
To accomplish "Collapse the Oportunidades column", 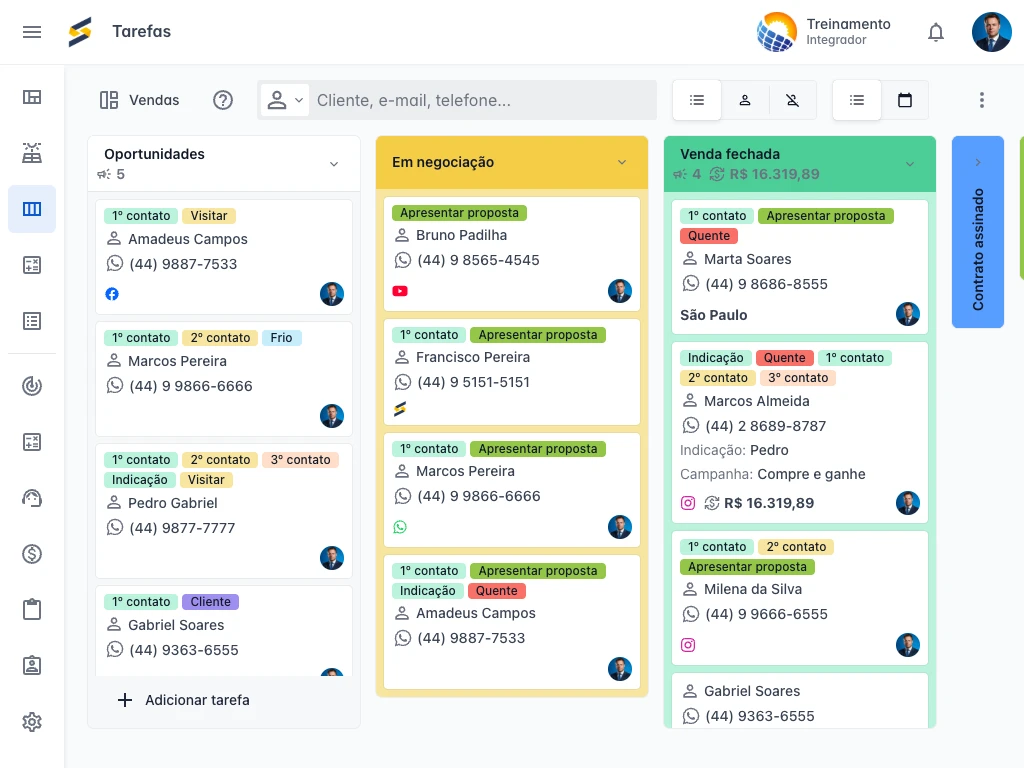I will pos(334,163).
